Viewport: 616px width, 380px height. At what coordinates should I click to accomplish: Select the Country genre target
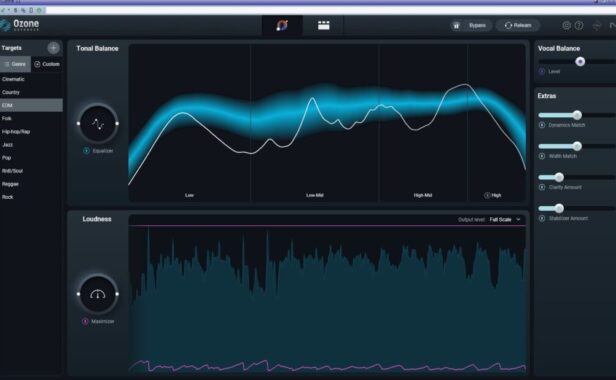point(31,92)
